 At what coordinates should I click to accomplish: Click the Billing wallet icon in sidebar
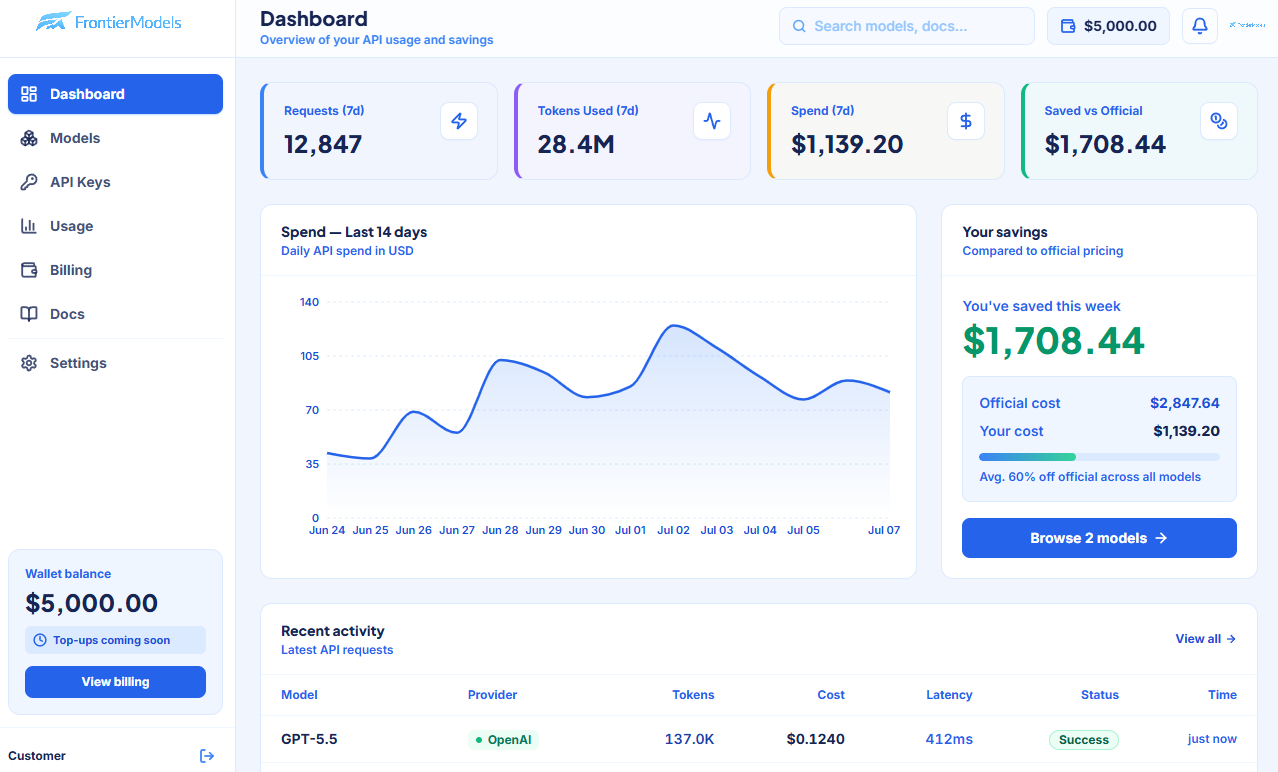pos(29,270)
